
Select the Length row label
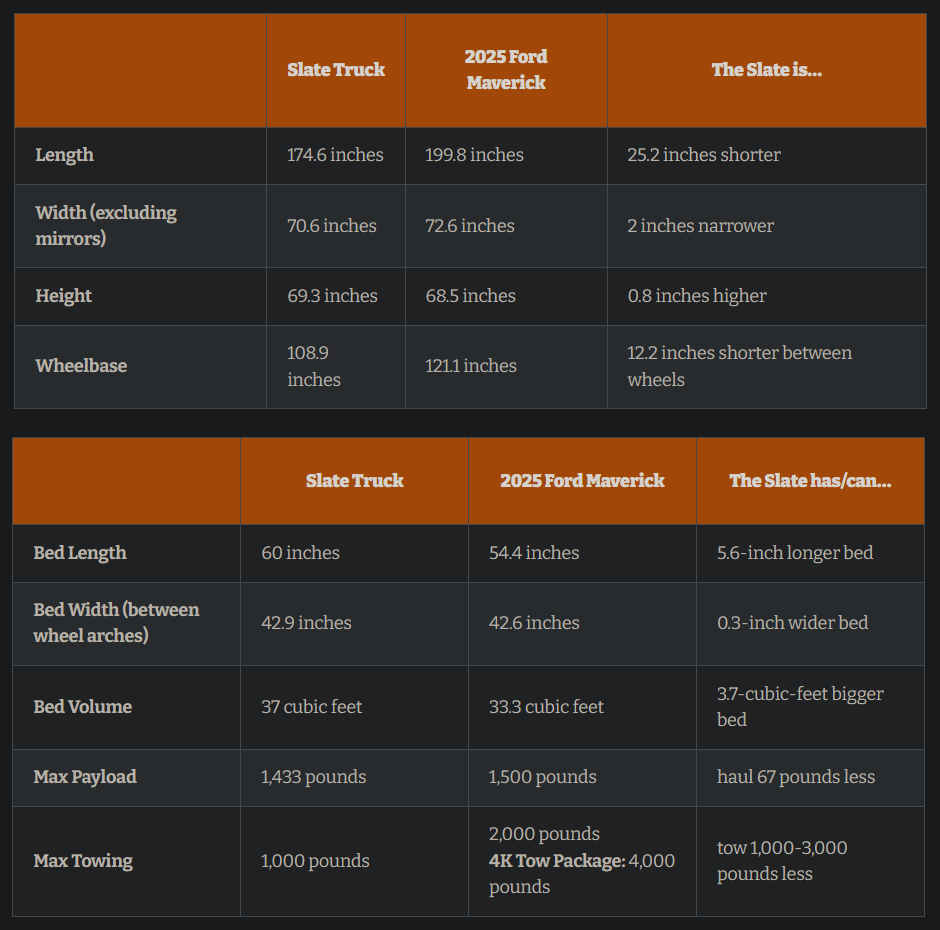pos(64,155)
